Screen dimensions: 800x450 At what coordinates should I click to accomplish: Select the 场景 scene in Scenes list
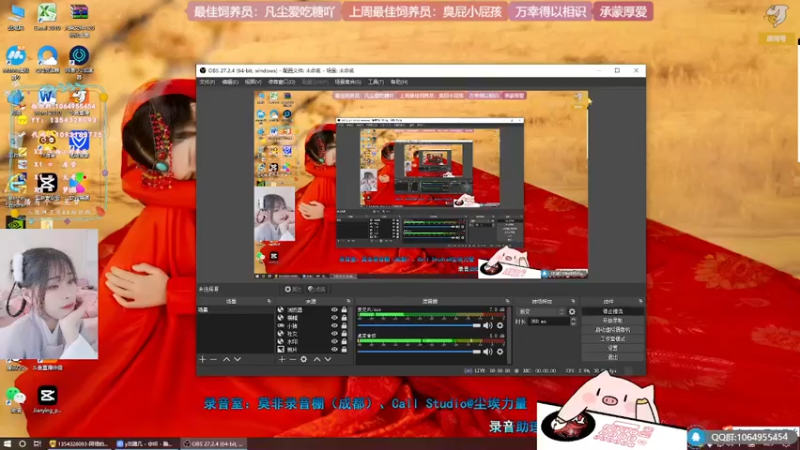tap(236, 310)
